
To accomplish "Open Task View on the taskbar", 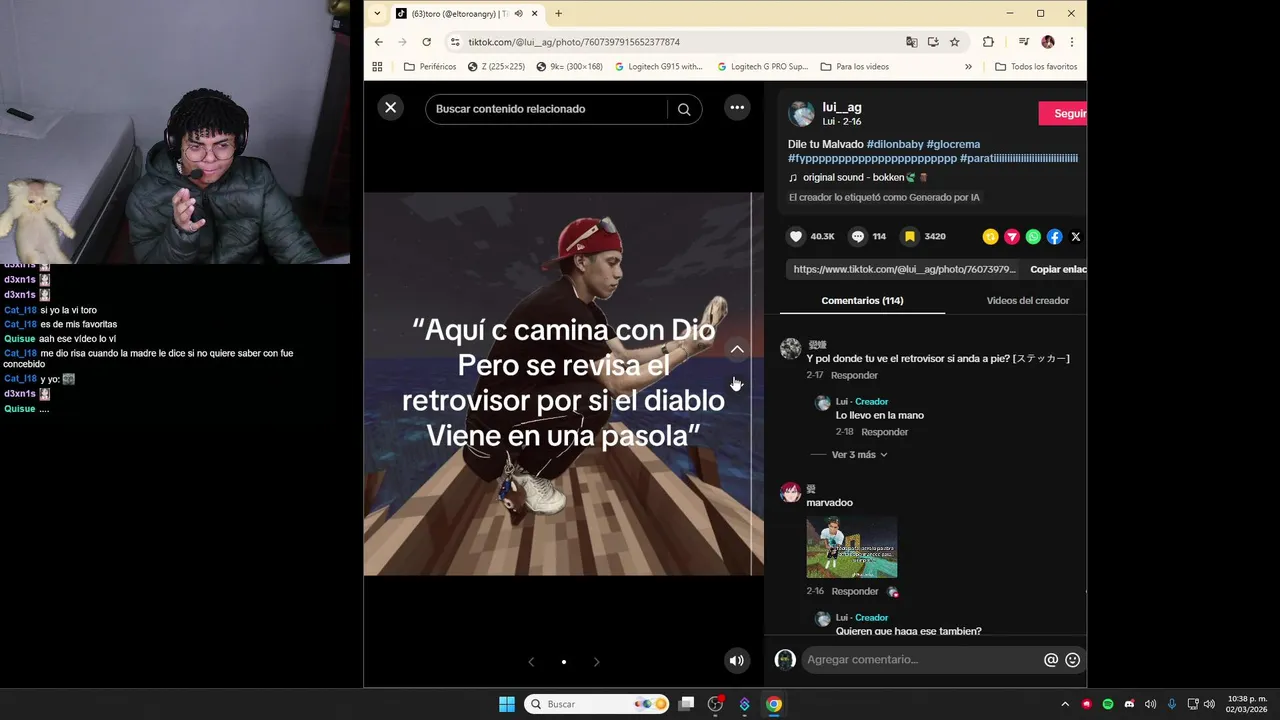I will pyautogui.click(x=686, y=704).
